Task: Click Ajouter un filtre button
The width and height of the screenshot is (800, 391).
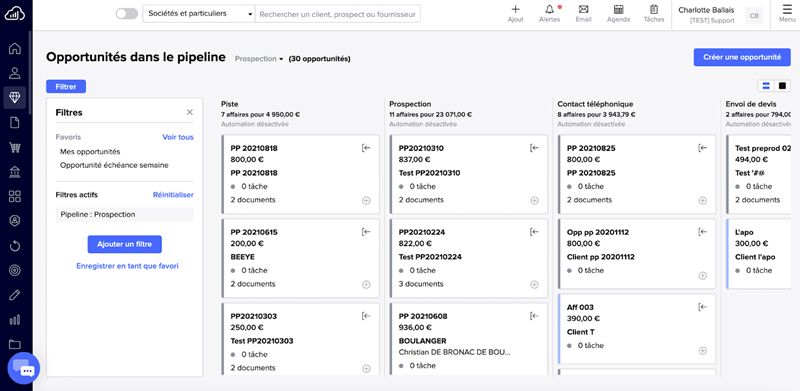Action: [x=124, y=245]
